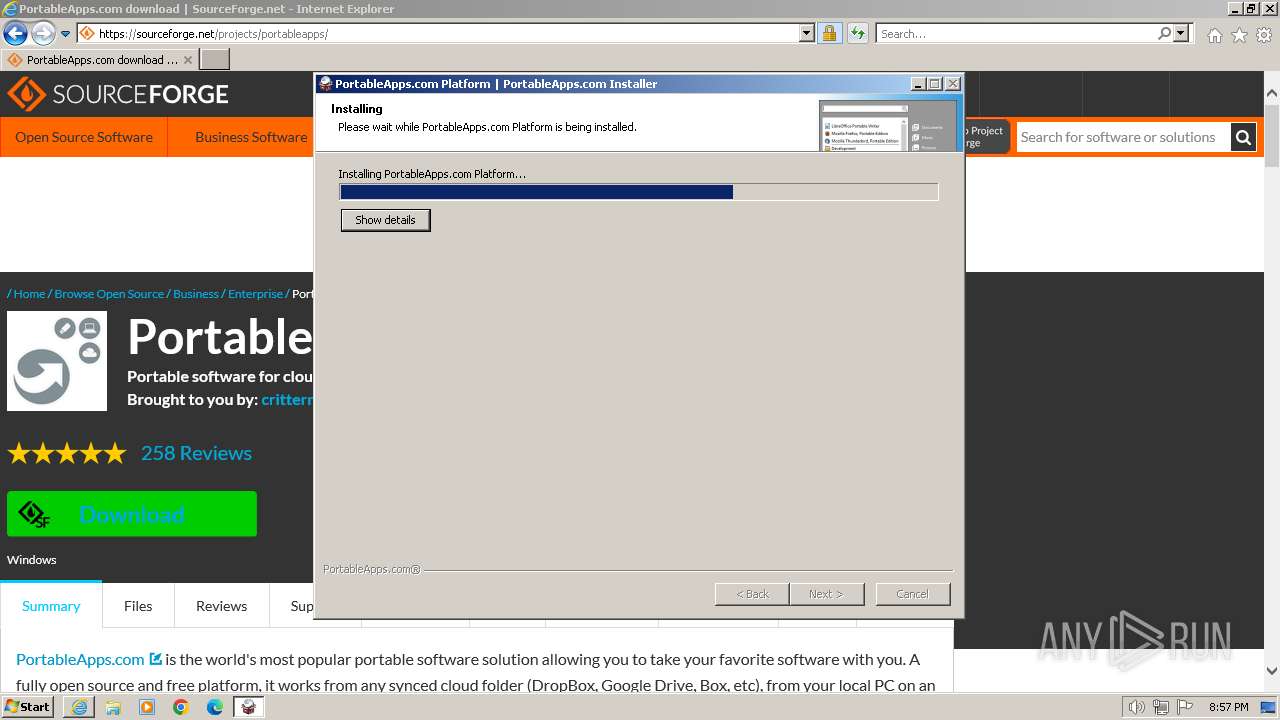Viewport: 1280px width, 720px height.
Task: Click the PortableApps installer taskbar icon
Action: pos(248,707)
